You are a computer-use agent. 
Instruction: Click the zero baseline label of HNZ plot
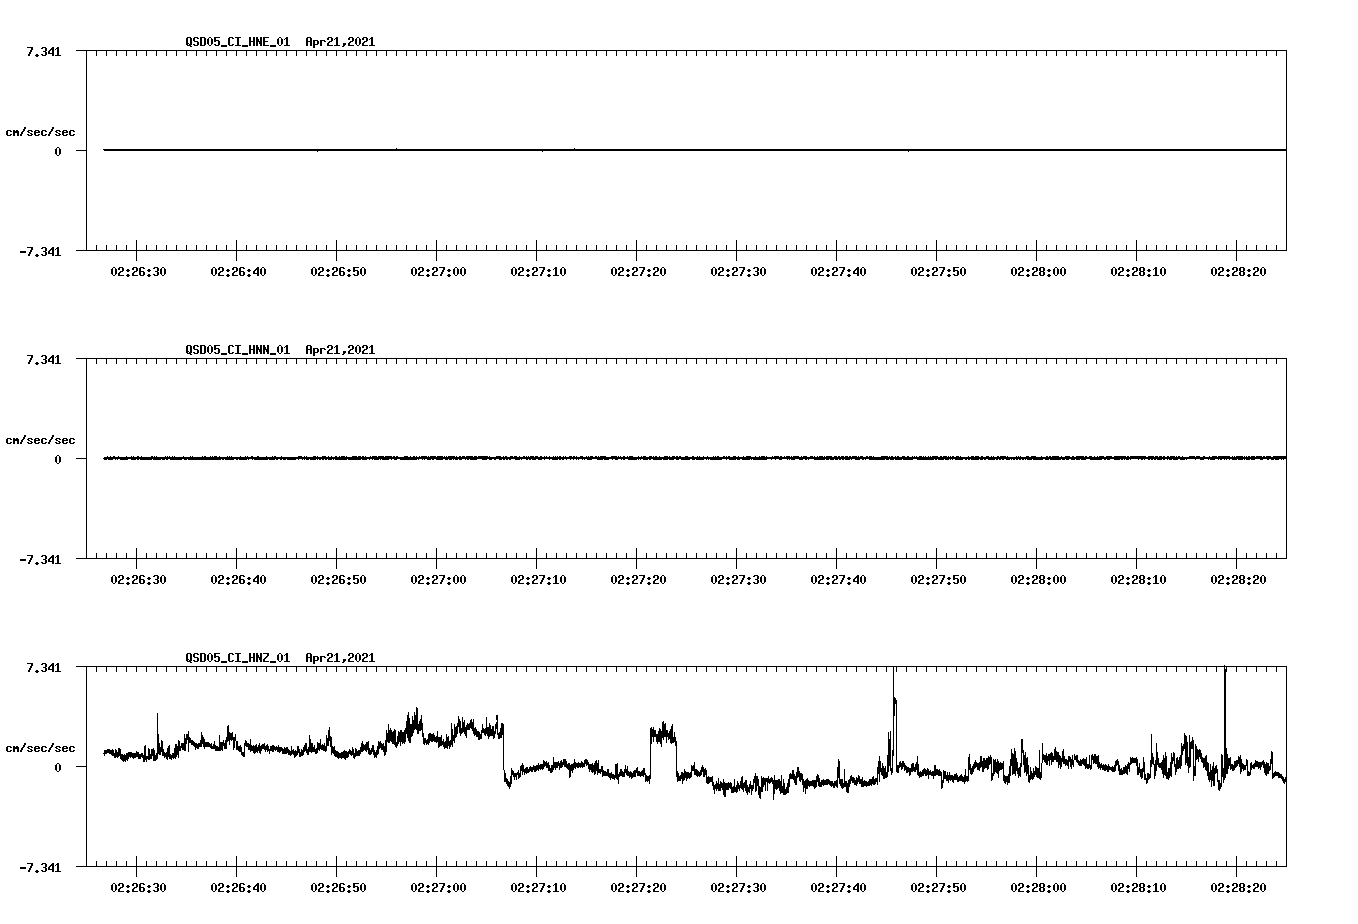pyautogui.click(x=57, y=769)
